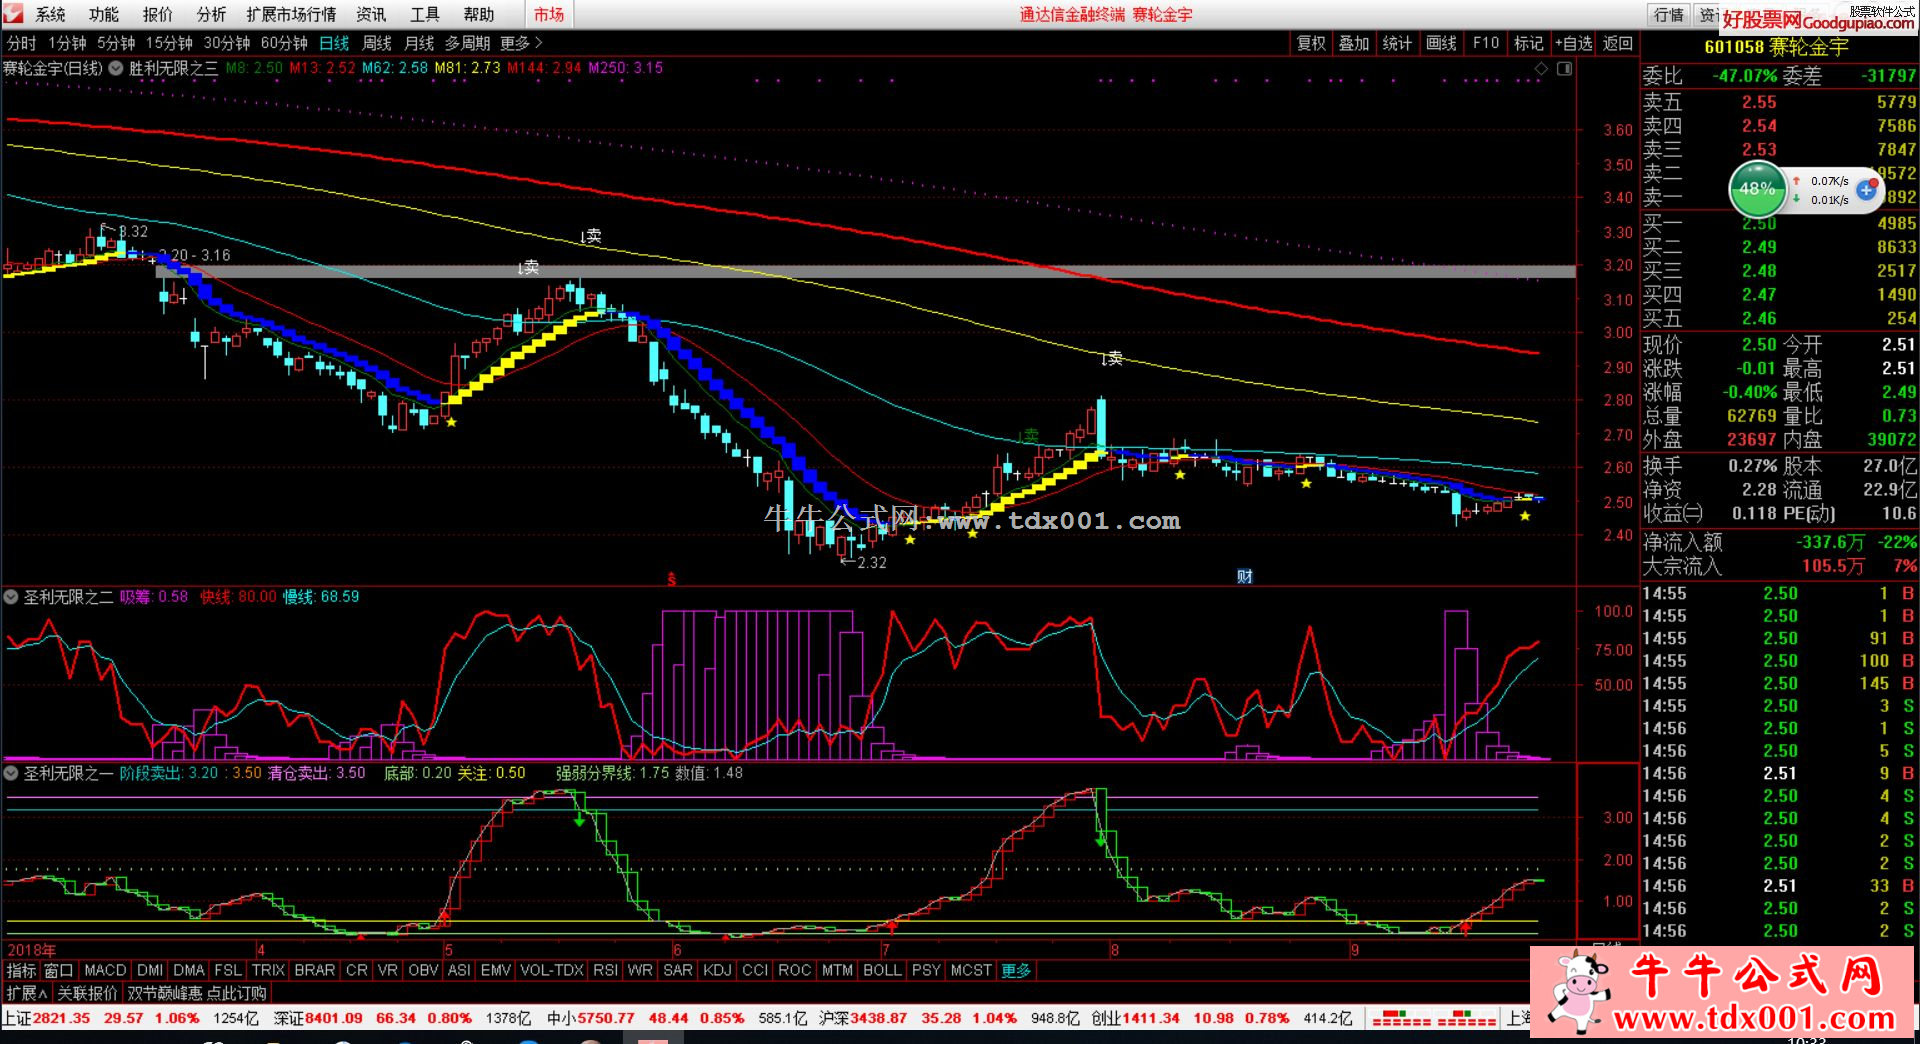Expand the 更多 periods dropdown
Viewport: 1920px width, 1044px height.
tap(521, 43)
